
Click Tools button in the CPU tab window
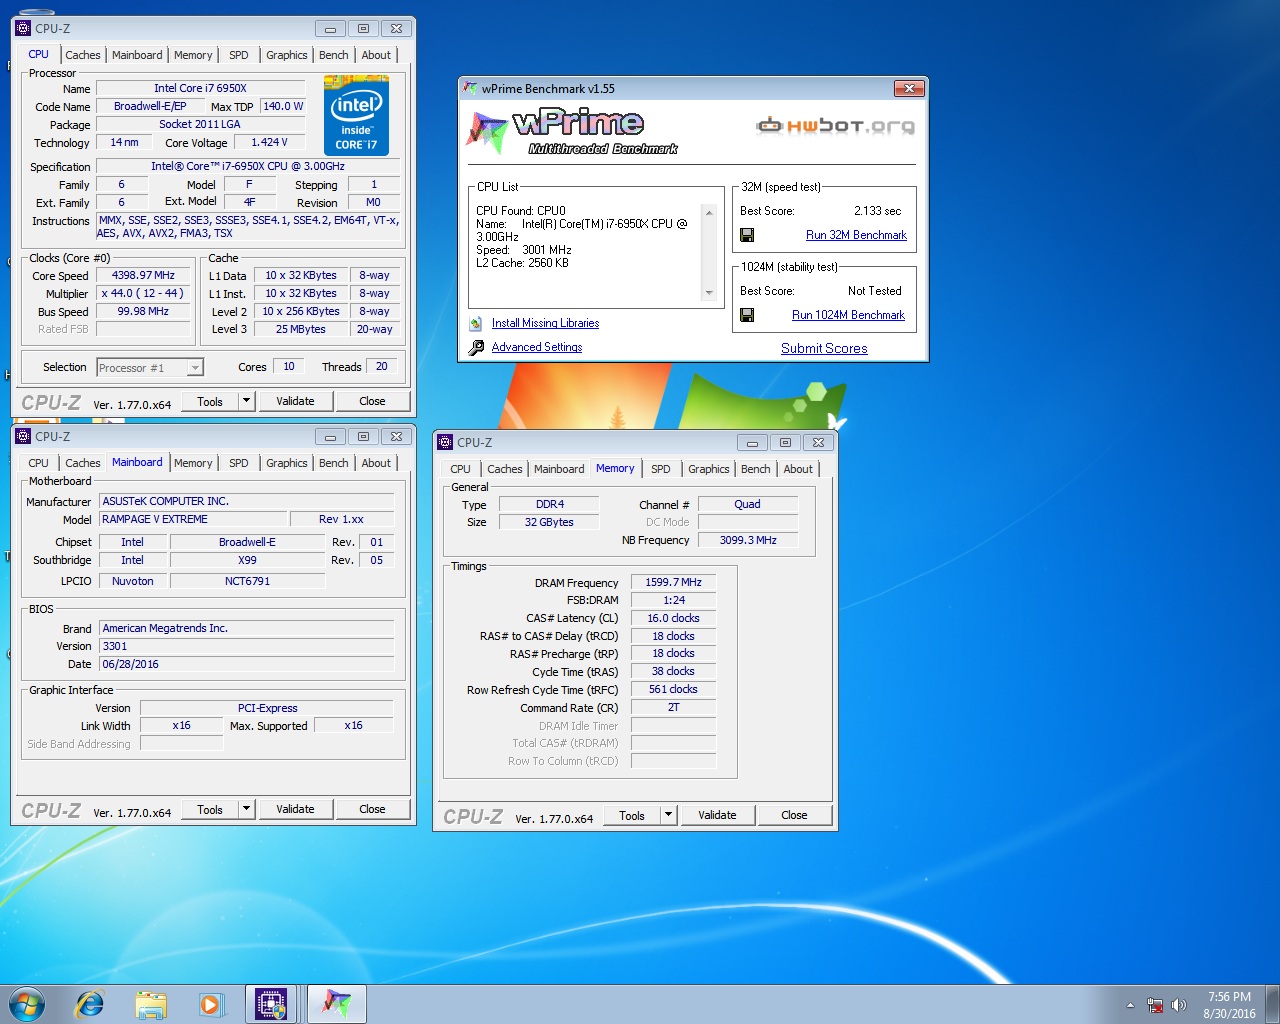click(x=210, y=401)
